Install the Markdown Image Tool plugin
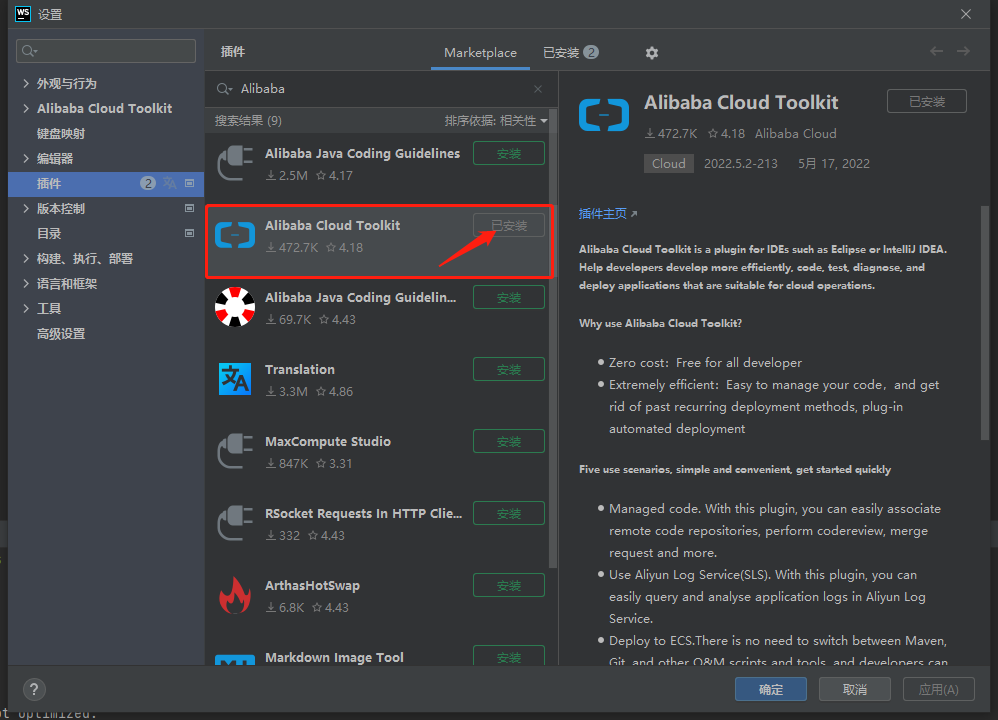998x720 pixels. click(x=509, y=656)
